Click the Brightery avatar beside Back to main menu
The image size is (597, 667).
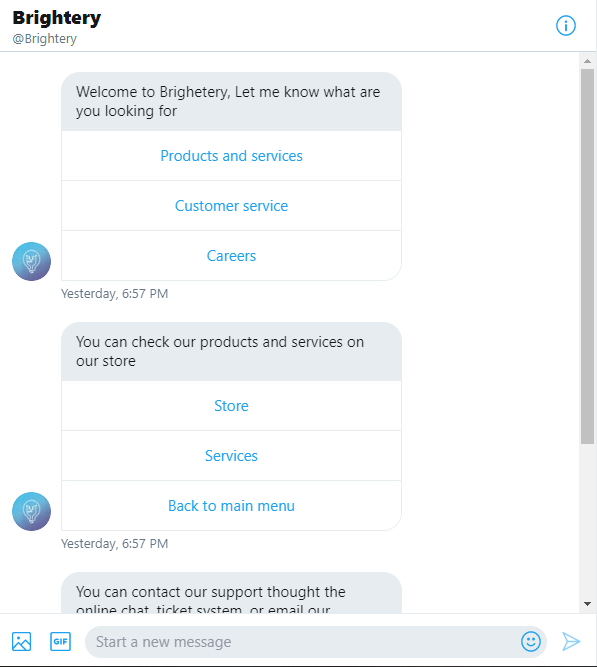[31, 511]
